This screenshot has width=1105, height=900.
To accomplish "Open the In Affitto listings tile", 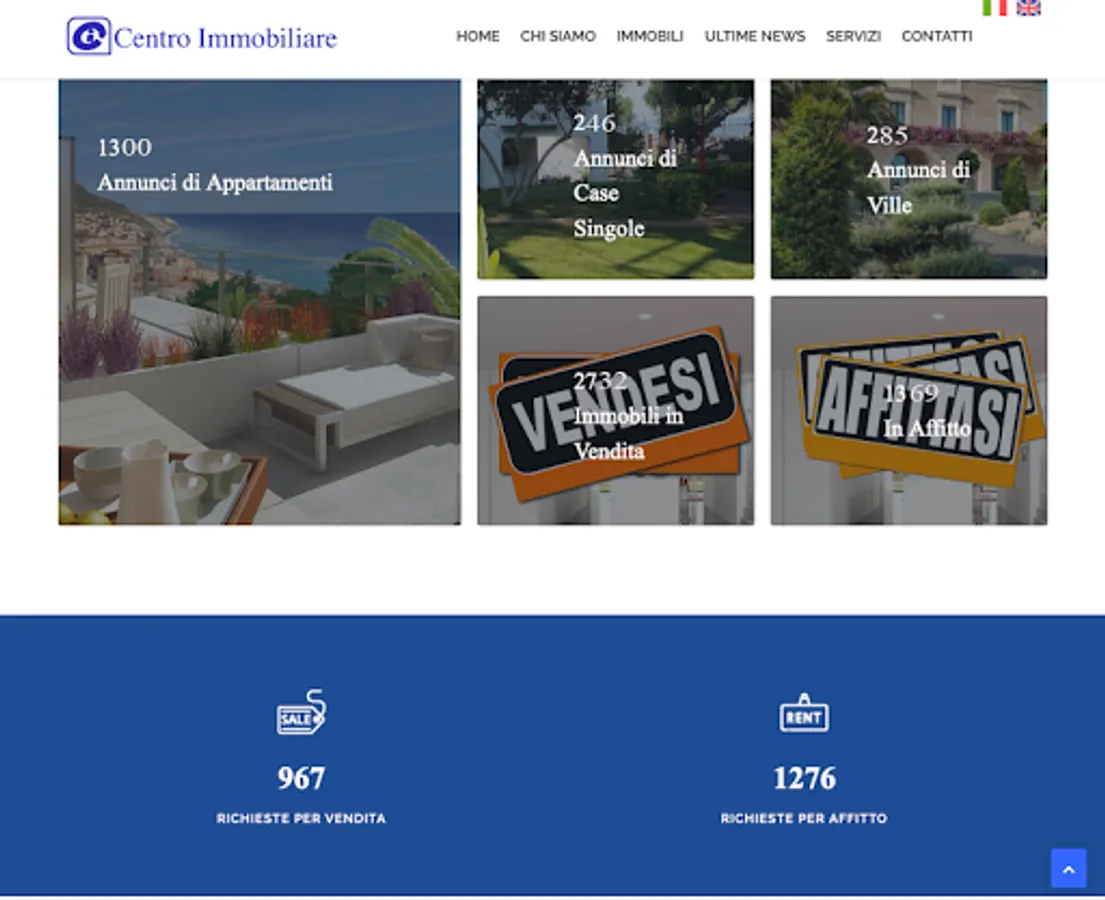I will pyautogui.click(x=908, y=410).
